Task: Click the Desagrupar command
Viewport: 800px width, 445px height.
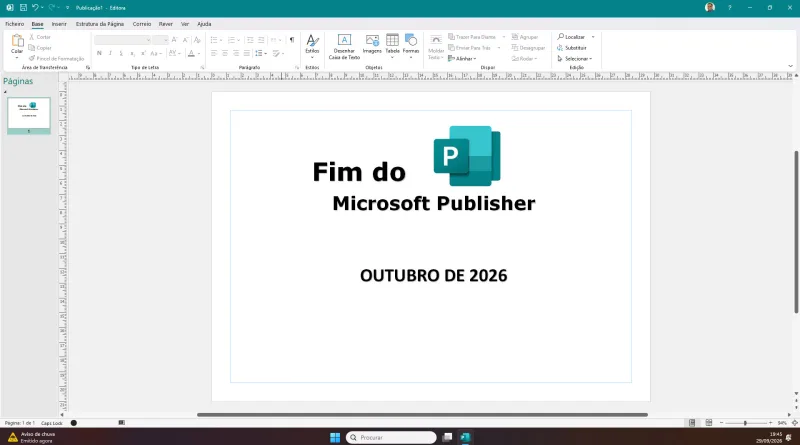Action: (529, 48)
